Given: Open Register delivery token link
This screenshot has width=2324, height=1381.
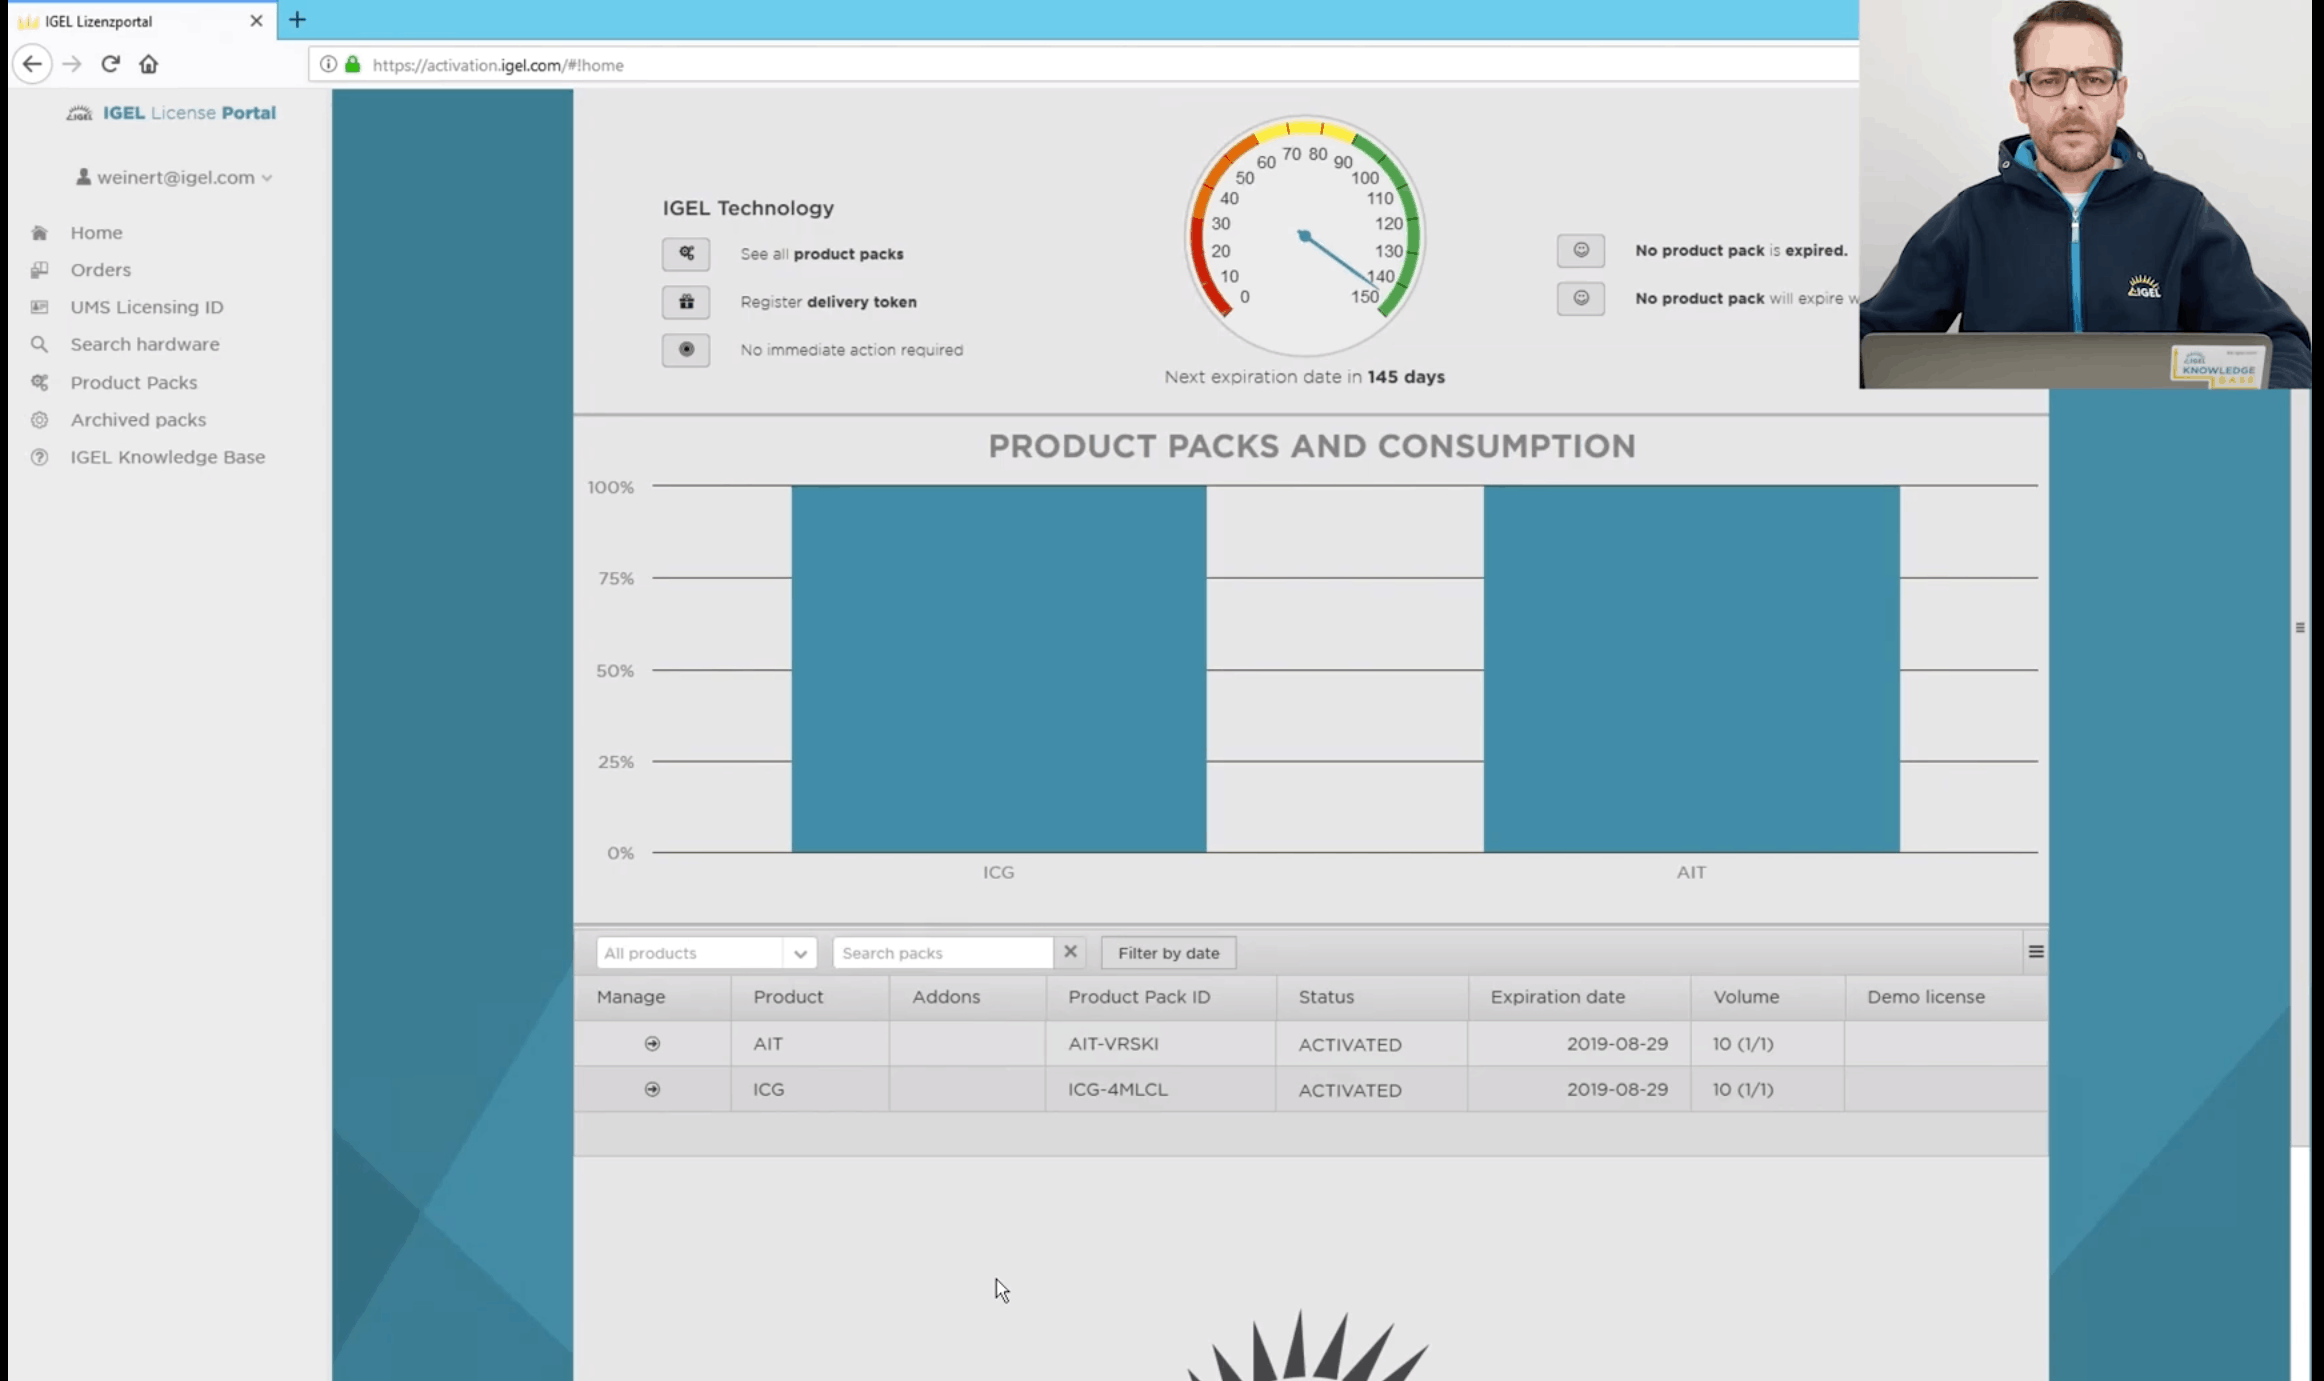Looking at the screenshot, I should pos(828,302).
